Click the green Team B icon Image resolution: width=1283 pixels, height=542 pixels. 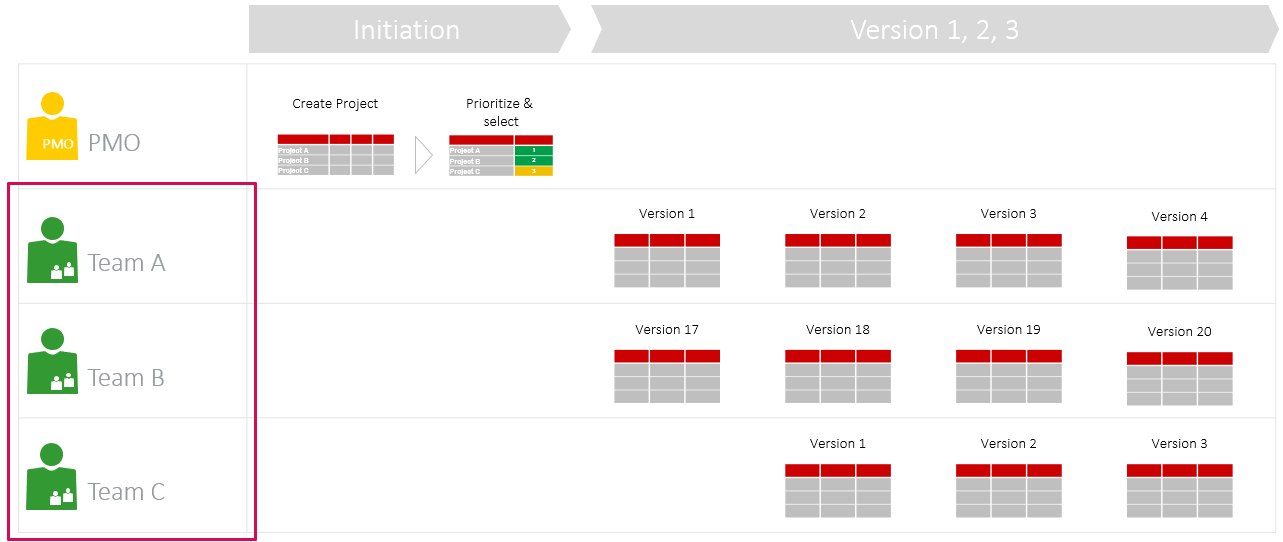(52, 361)
